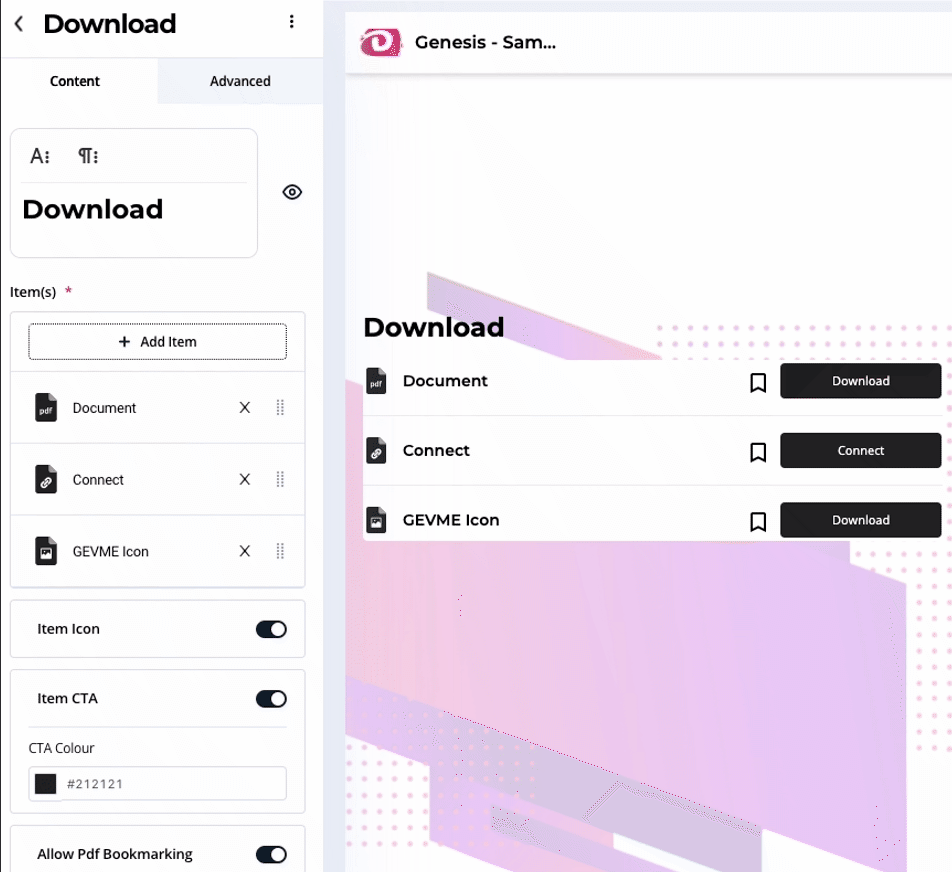Open the three-dot options menu
Screen dimensions: 952x872
(291, 22)
